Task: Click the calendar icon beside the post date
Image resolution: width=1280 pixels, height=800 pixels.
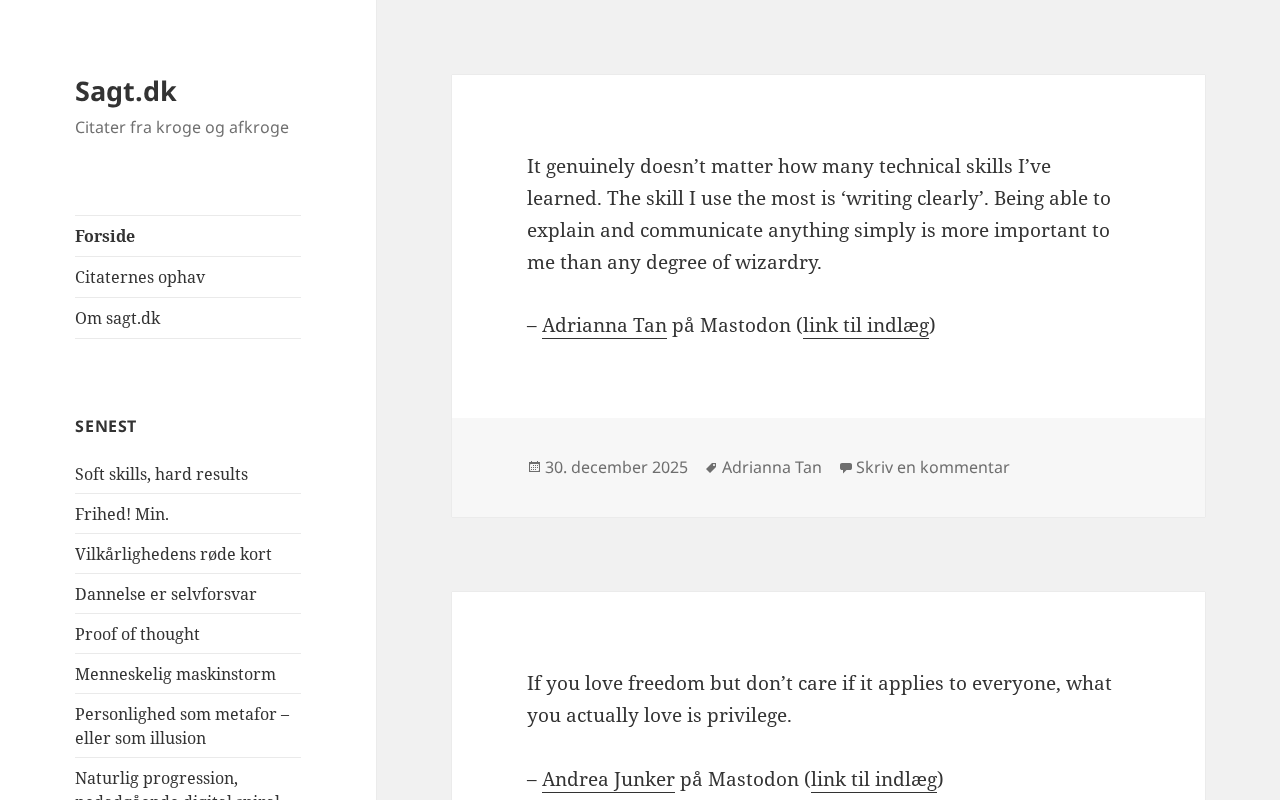Action: tap(534, 467)
